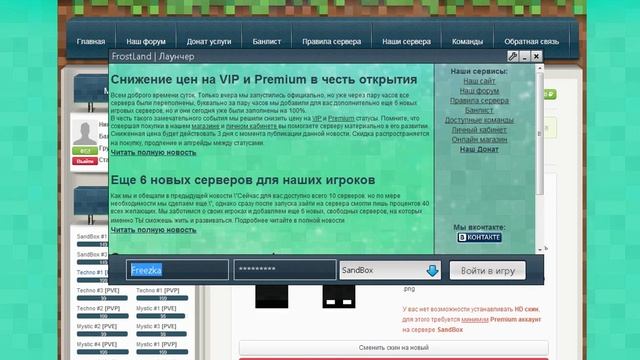
Task: Read full news under the 6 новых серверов headline
Action: pyautogui.click(x=153, y=230)
